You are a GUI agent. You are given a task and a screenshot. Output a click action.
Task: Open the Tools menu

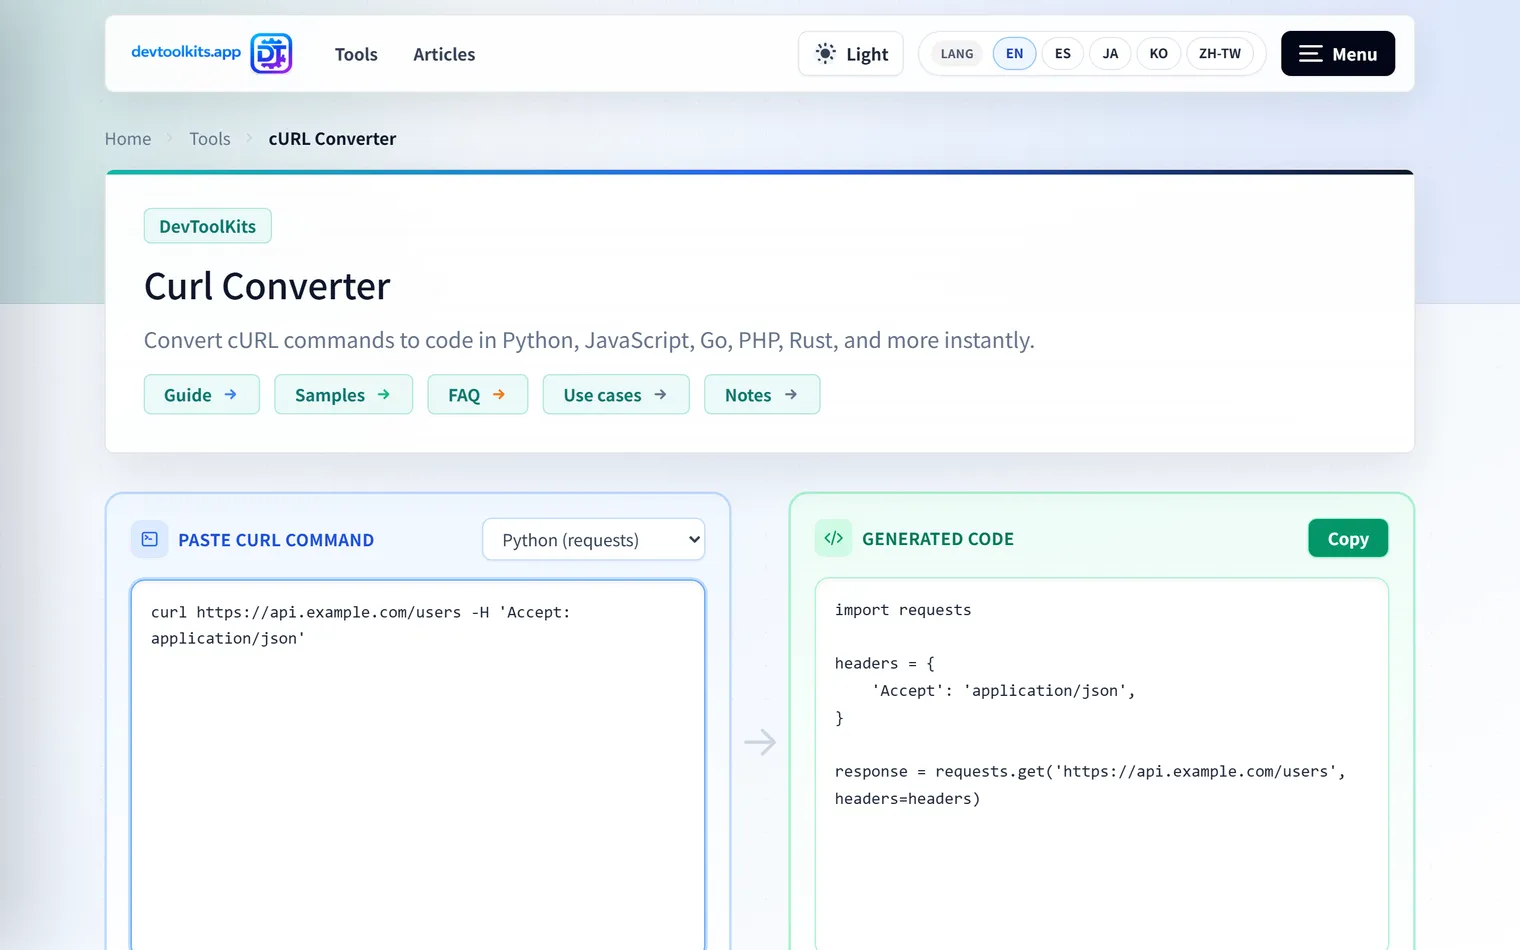point(356,54)
